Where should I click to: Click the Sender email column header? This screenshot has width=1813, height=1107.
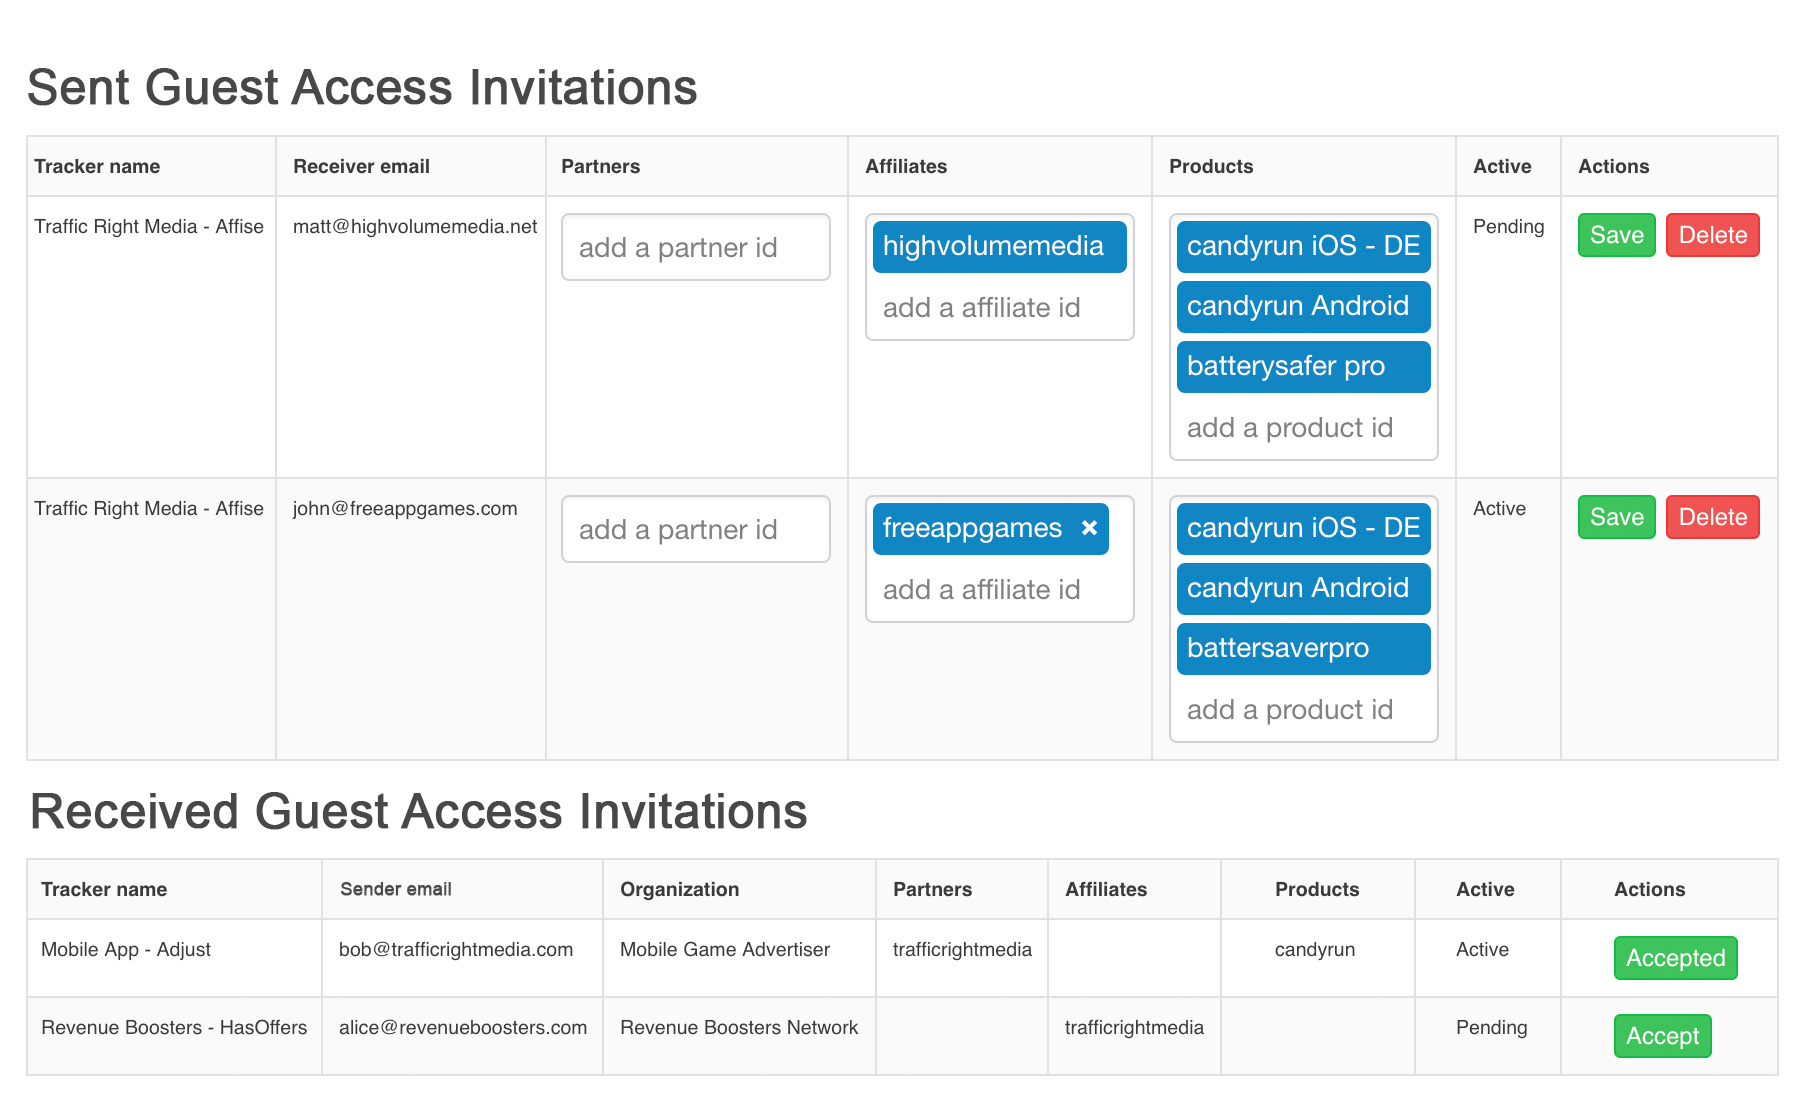396,889
